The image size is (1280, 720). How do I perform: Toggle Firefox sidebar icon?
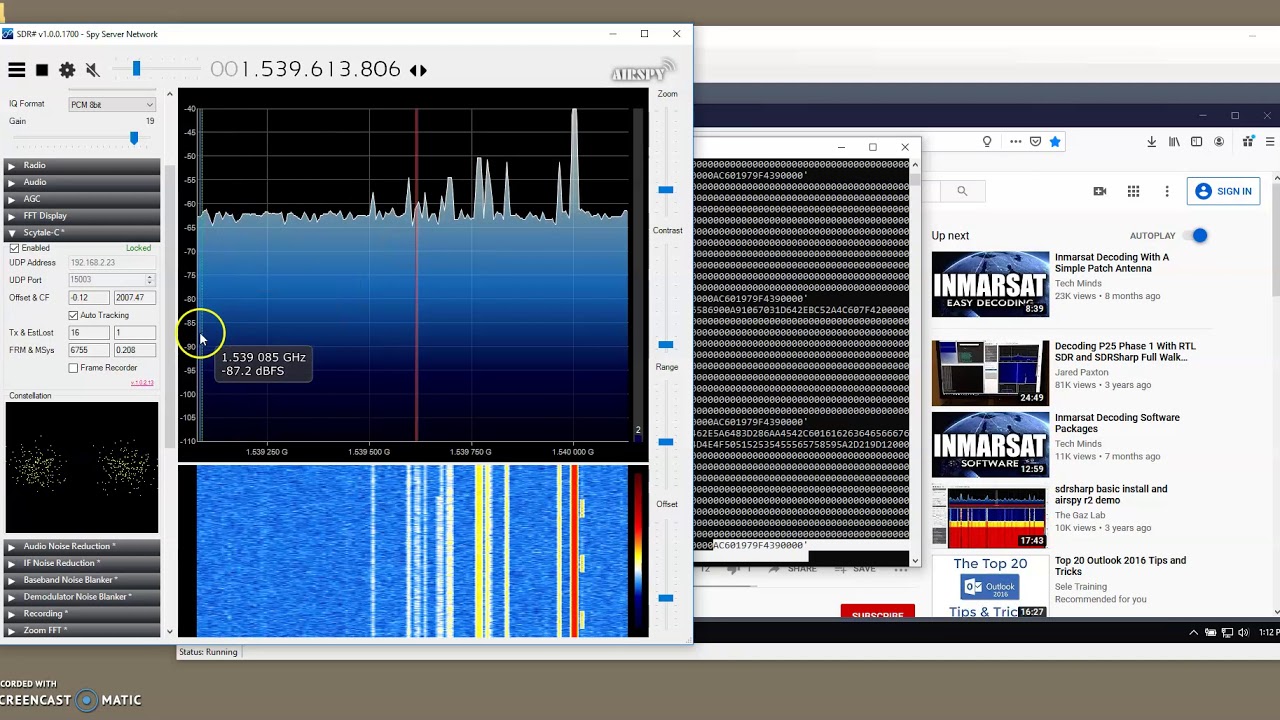coord(1197,142)
